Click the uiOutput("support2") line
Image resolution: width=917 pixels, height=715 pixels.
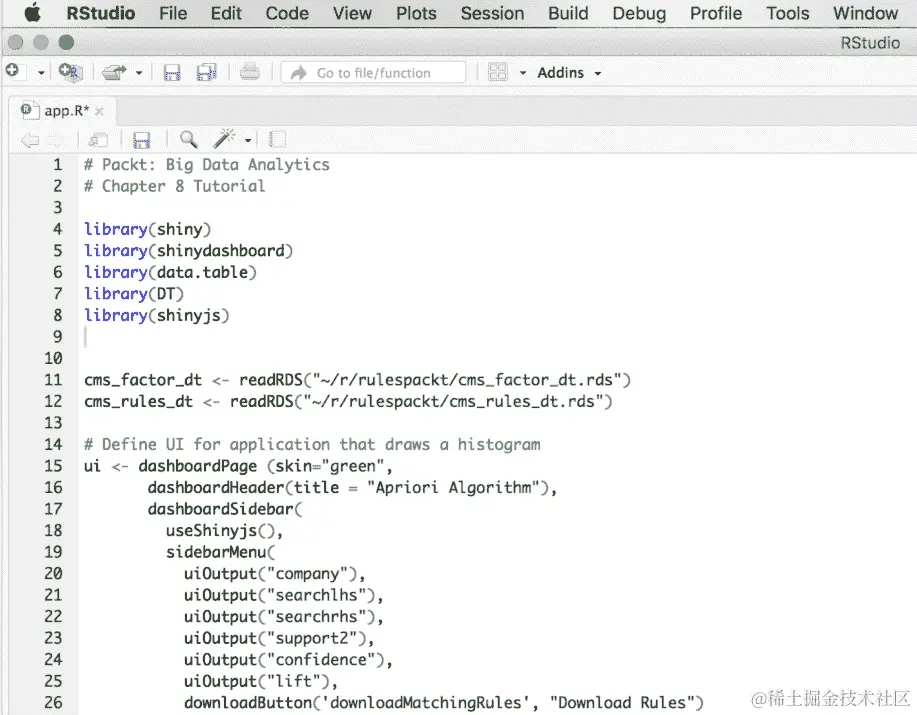279,639
